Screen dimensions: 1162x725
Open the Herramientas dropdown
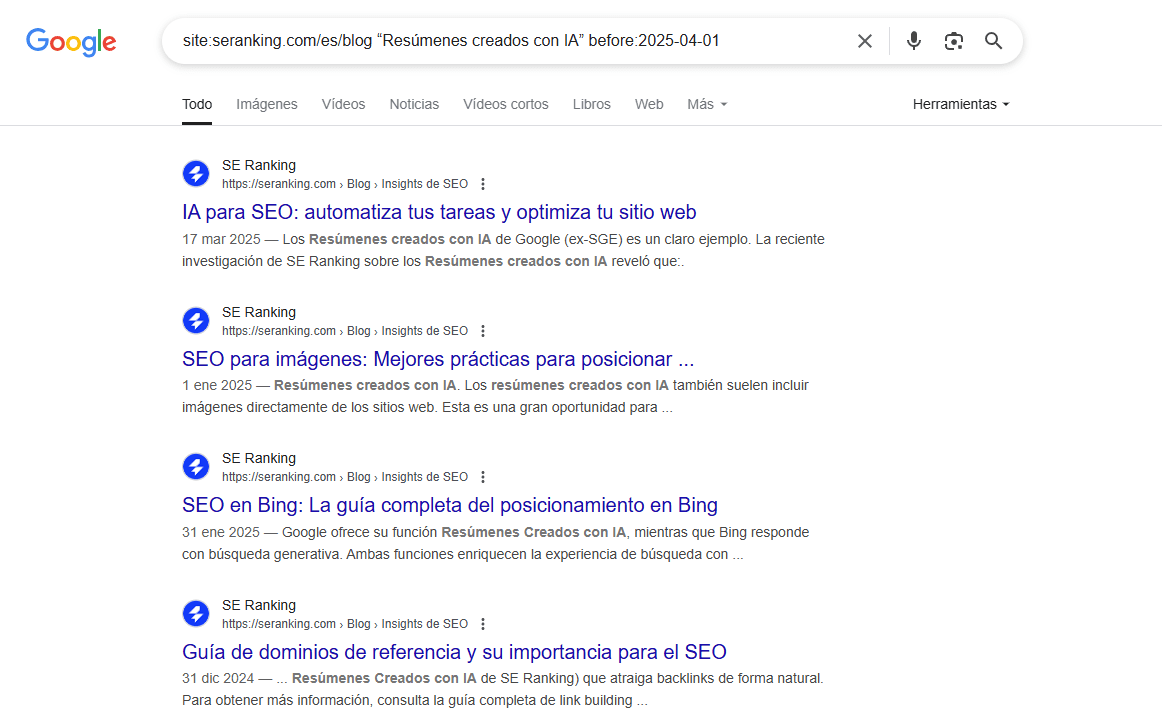(x=961, y=105)
